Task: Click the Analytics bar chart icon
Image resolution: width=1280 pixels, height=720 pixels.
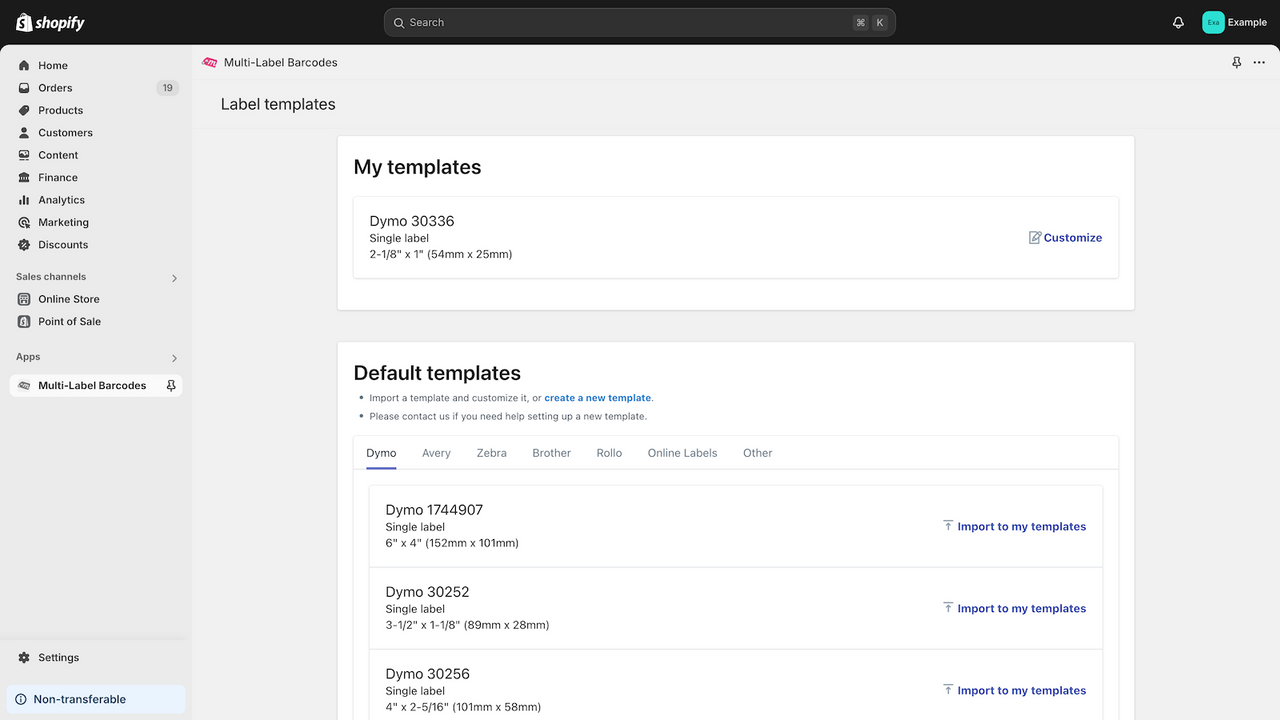Action: tap(24, 200)
